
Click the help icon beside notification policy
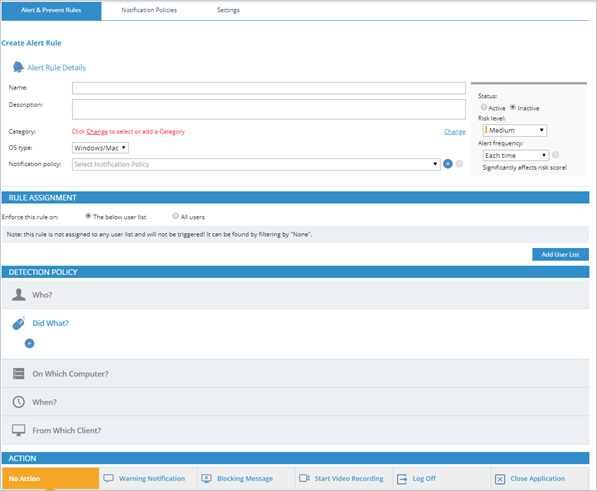(460, 164)
